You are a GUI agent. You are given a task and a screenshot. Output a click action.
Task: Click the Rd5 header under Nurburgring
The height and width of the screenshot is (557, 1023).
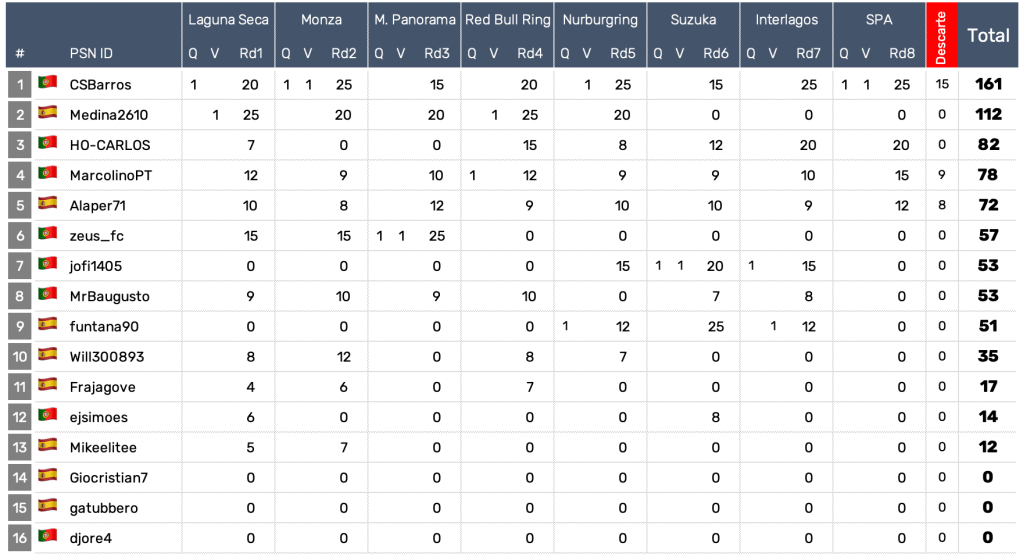(621, 54)
